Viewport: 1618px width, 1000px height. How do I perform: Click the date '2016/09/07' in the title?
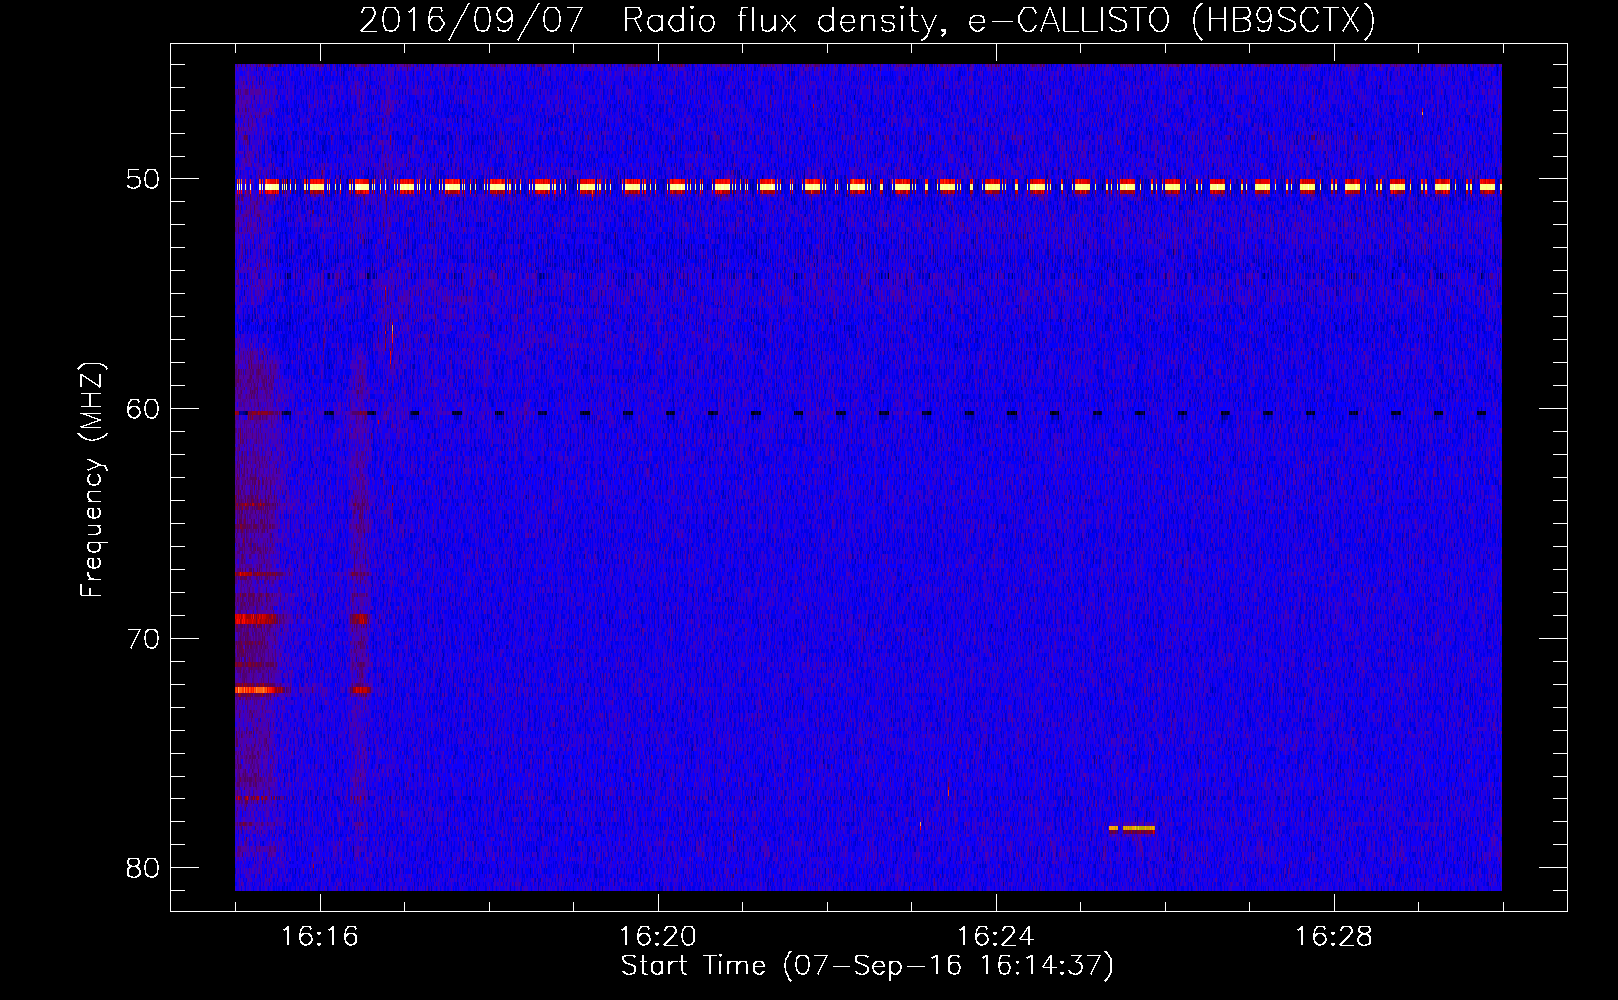[x=470, y=21]
